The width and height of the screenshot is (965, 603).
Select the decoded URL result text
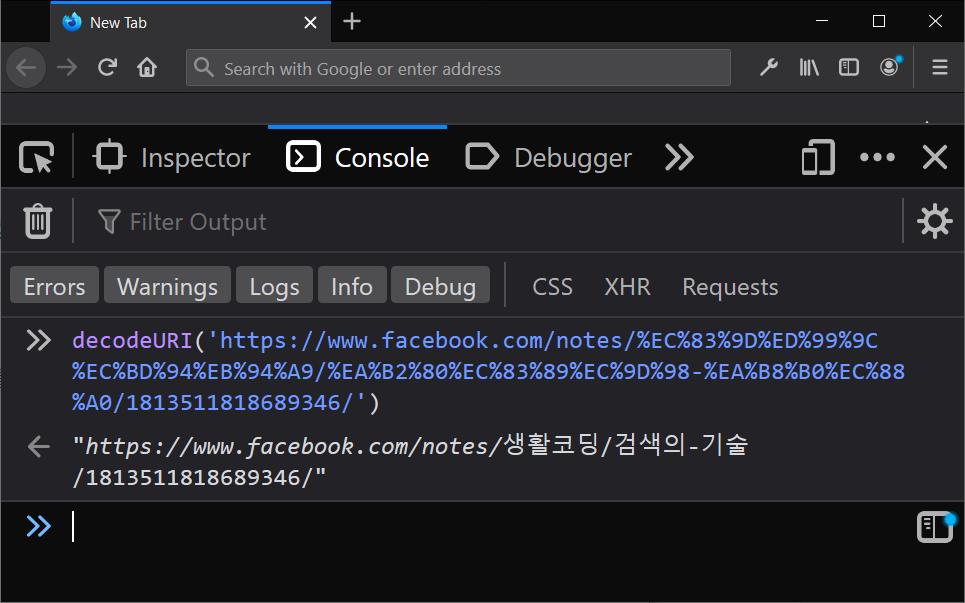[410, 461]
